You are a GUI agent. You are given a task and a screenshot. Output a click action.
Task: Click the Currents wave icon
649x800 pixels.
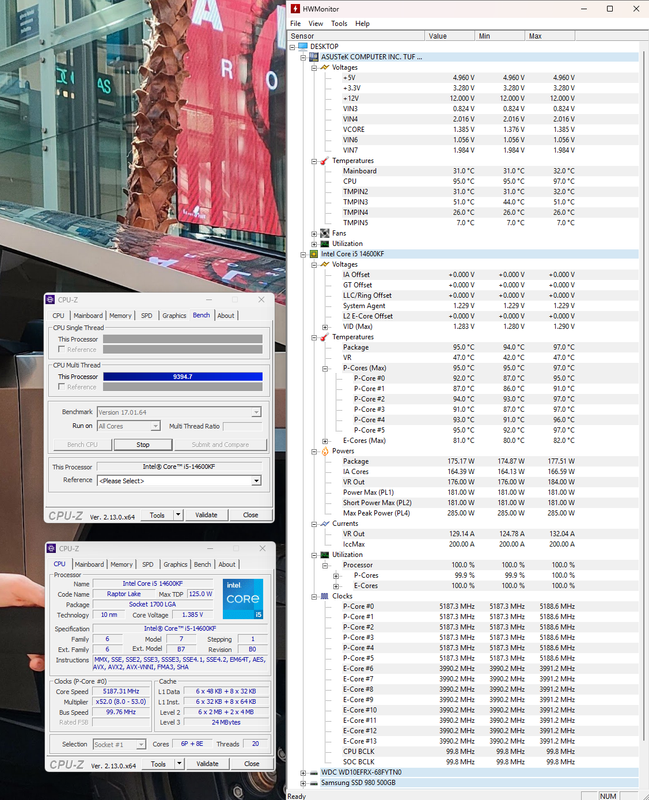(324, 523)
